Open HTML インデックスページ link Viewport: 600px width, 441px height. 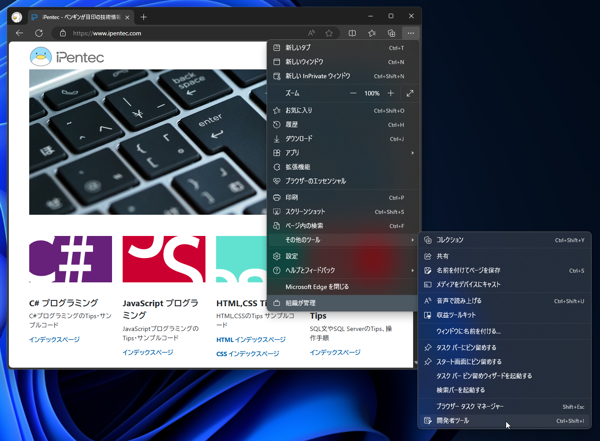251,340
